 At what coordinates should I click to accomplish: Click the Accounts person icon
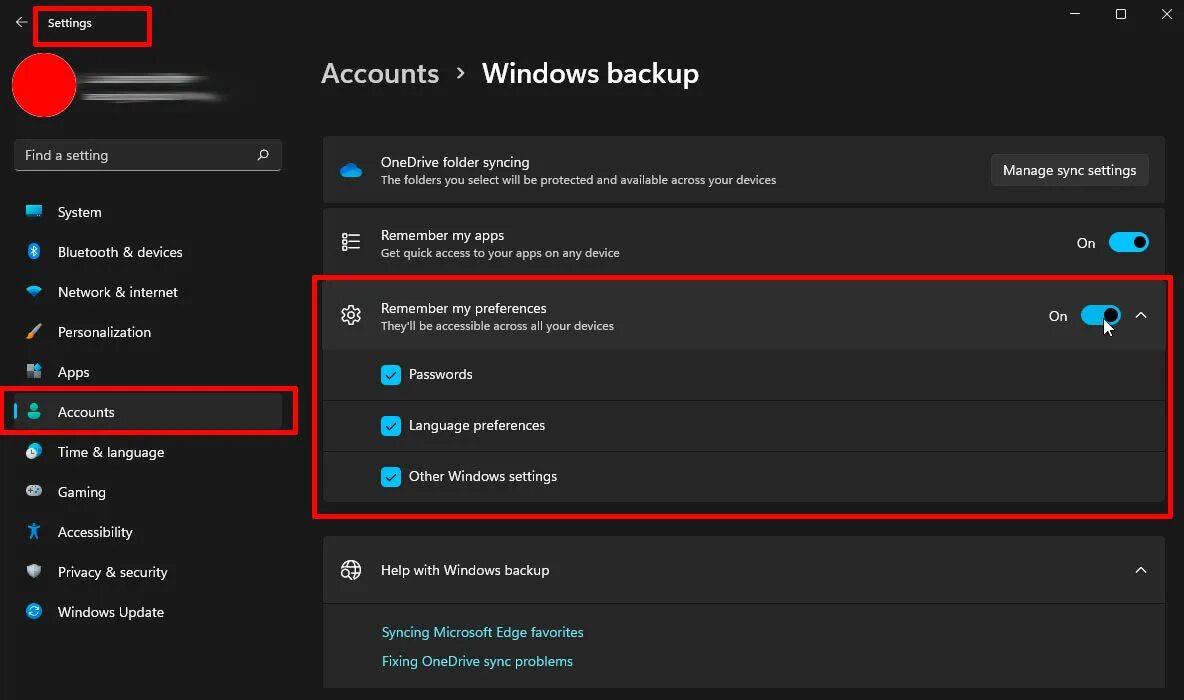34,412
